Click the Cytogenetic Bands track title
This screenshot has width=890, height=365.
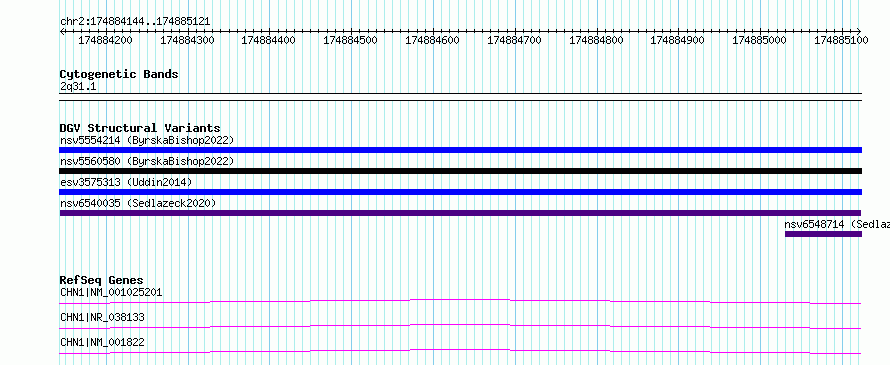click(x=119, y=74)
